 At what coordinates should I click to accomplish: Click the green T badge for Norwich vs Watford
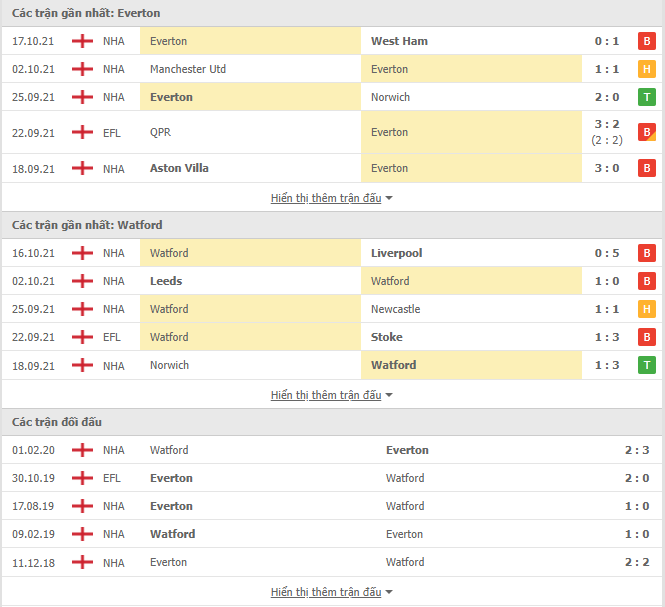click(646, 365)
